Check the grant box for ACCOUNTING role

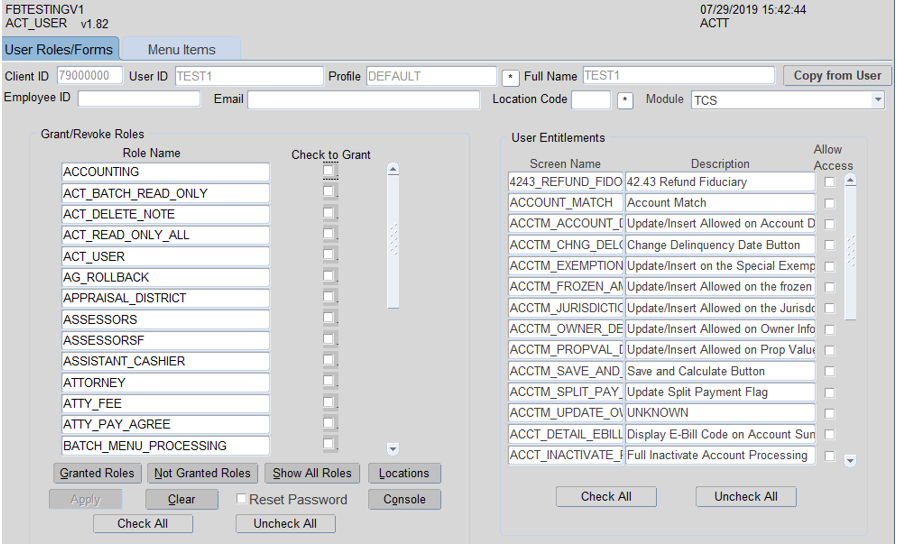point(329,172)
